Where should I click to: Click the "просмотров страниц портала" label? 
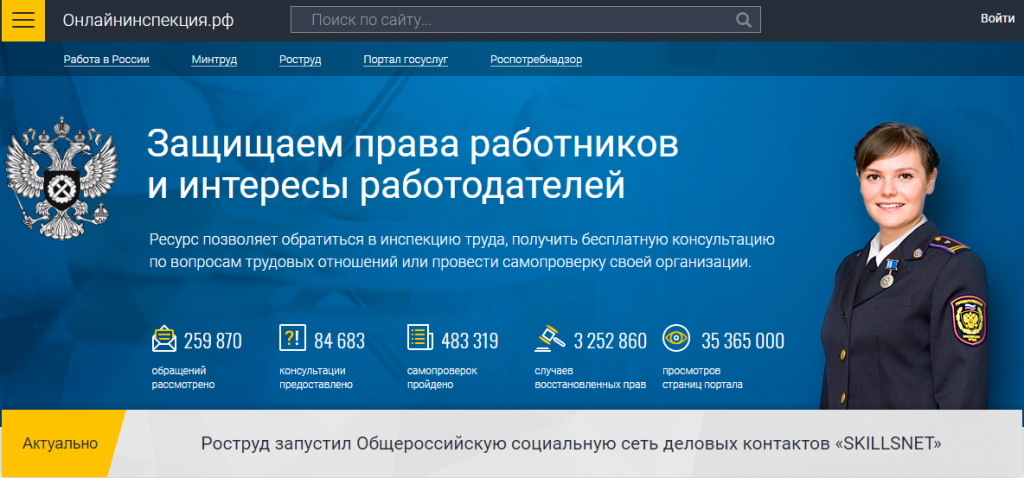[703, 377]
